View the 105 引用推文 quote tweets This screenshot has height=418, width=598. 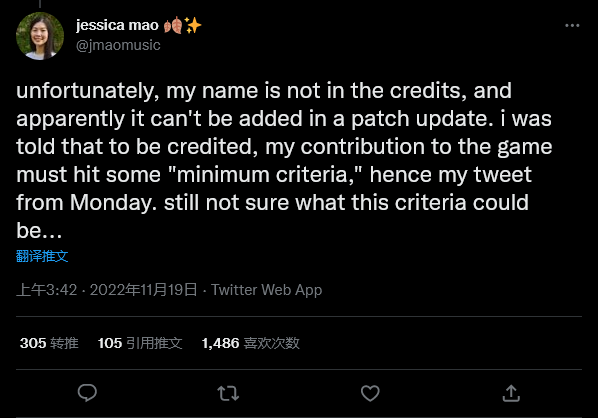(140, 343)
